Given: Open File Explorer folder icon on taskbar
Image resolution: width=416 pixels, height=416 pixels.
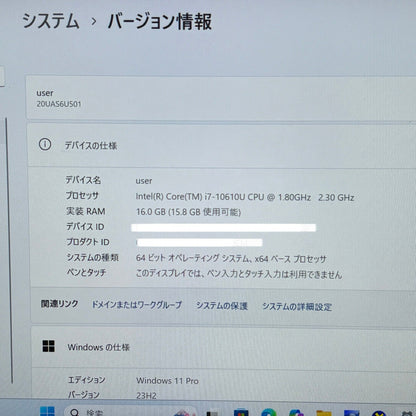Looking at the screenshot, I should 324,413.
